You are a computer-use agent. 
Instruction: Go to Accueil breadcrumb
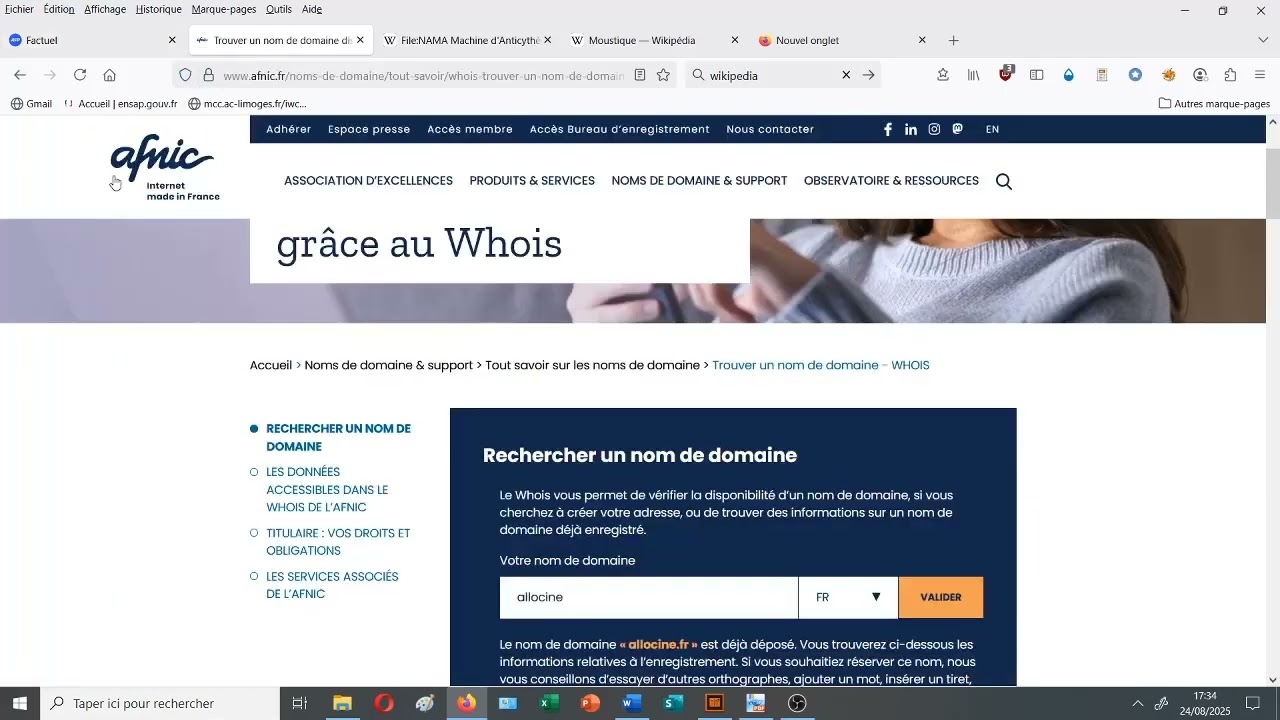(271, 365)
